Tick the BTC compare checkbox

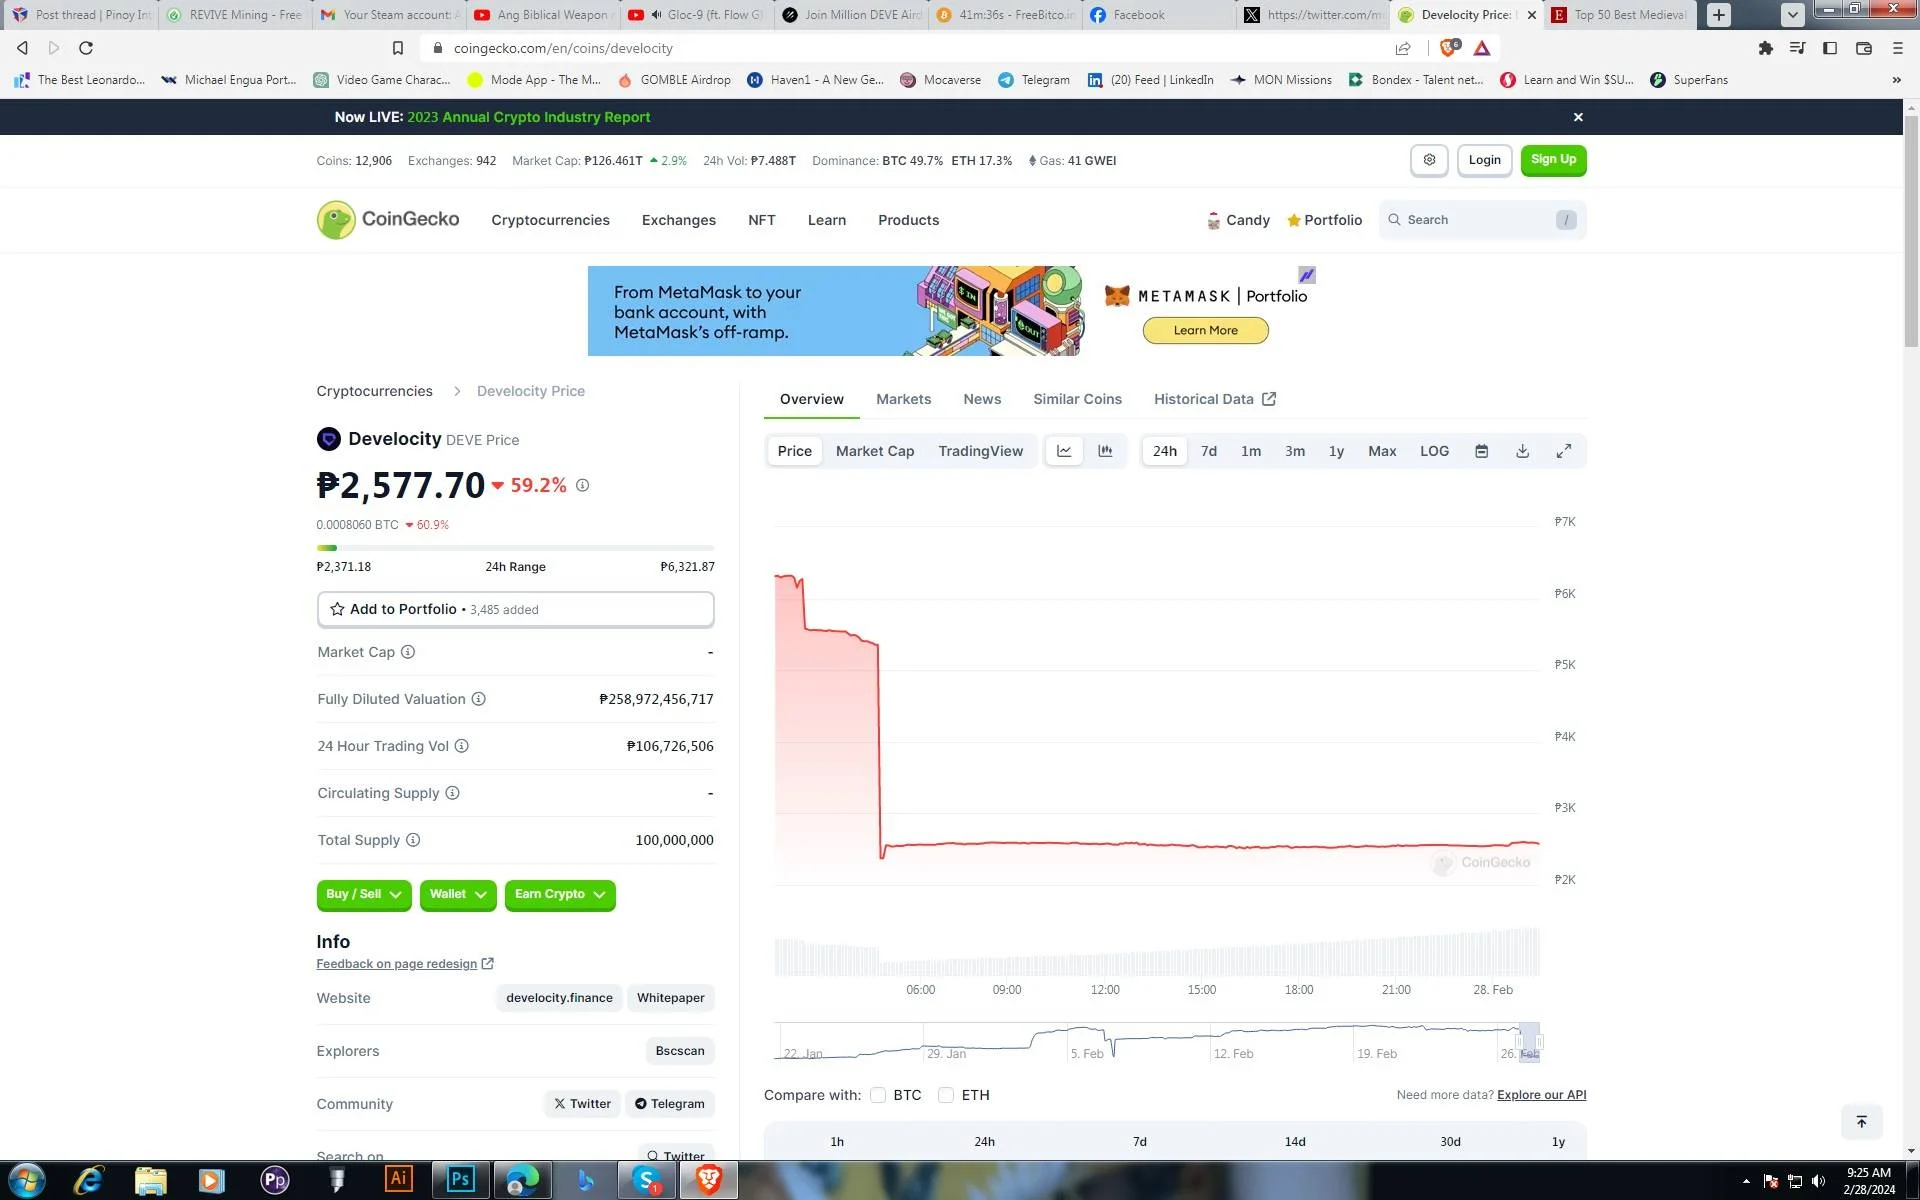(878, 1095)
